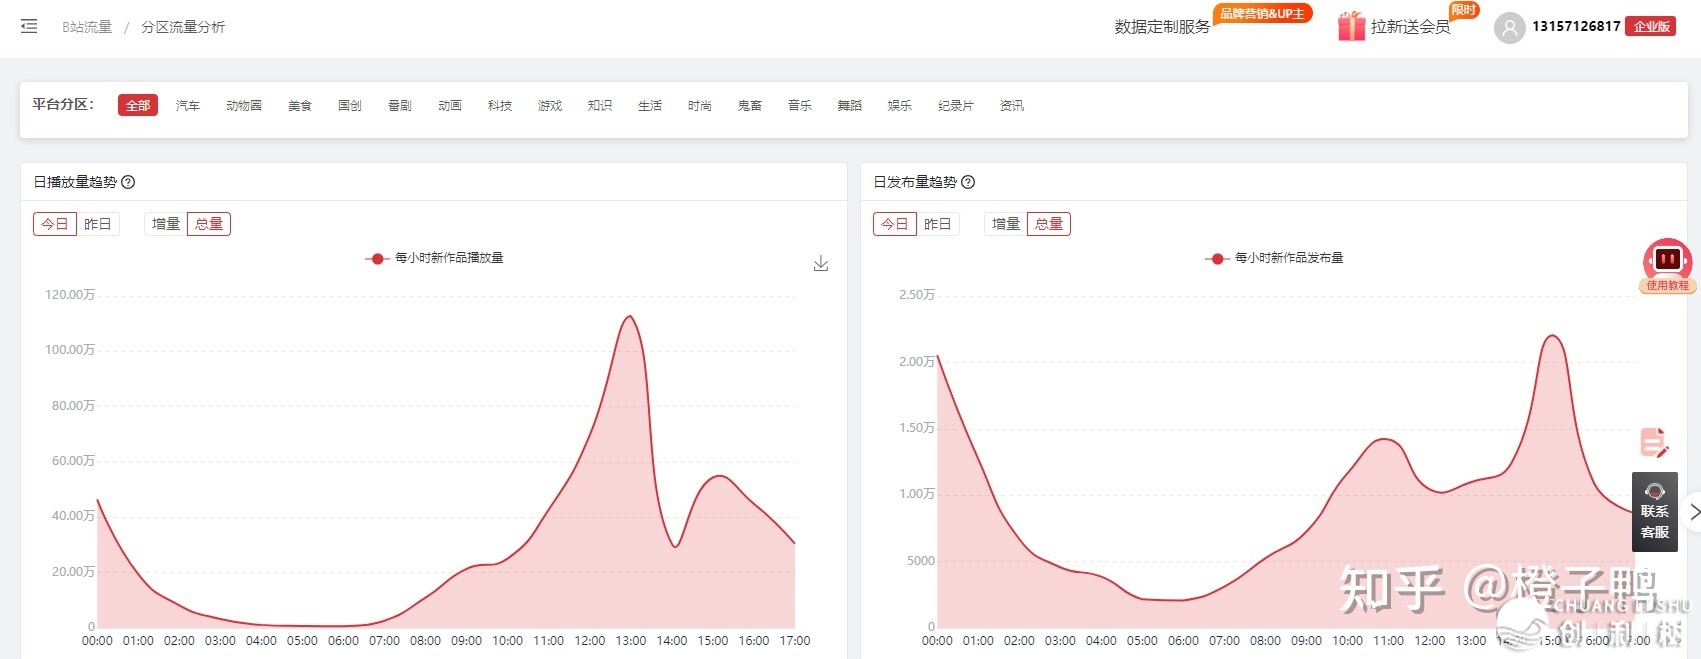Go to B站流量 breadcrumb link
The image size is (1701, 659).
point(87,27)
